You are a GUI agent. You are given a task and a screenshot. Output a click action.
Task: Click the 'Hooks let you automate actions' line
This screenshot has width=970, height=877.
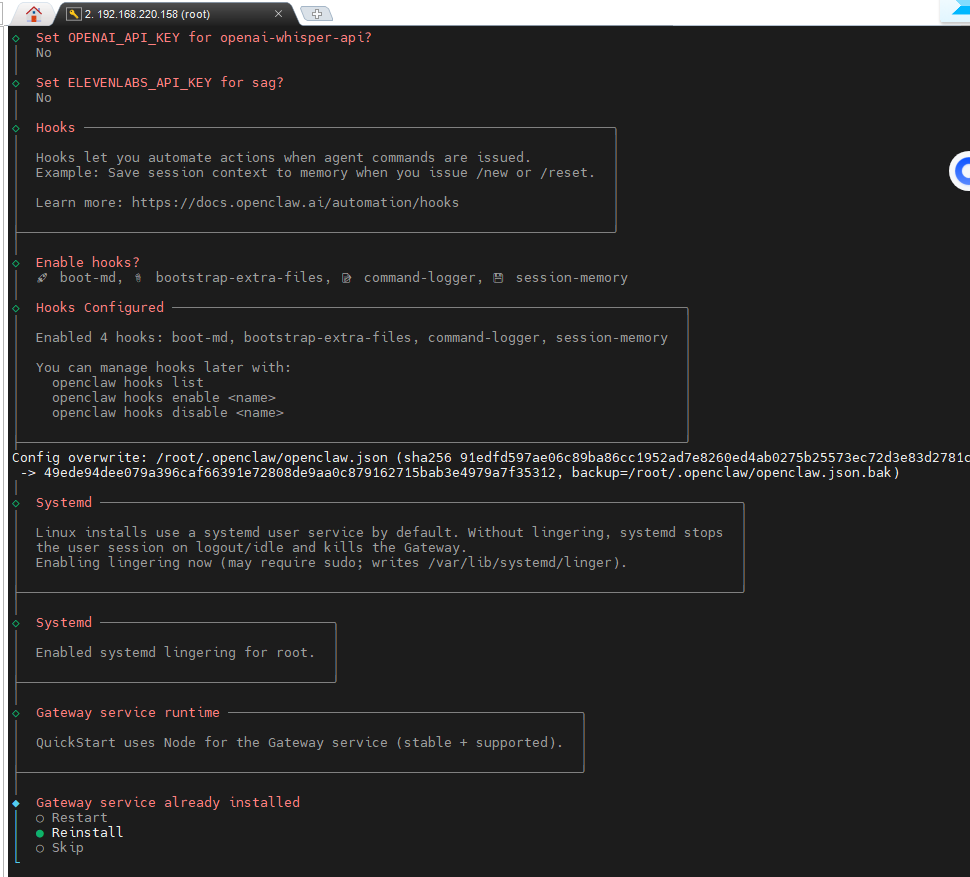[x=283, y=158]
